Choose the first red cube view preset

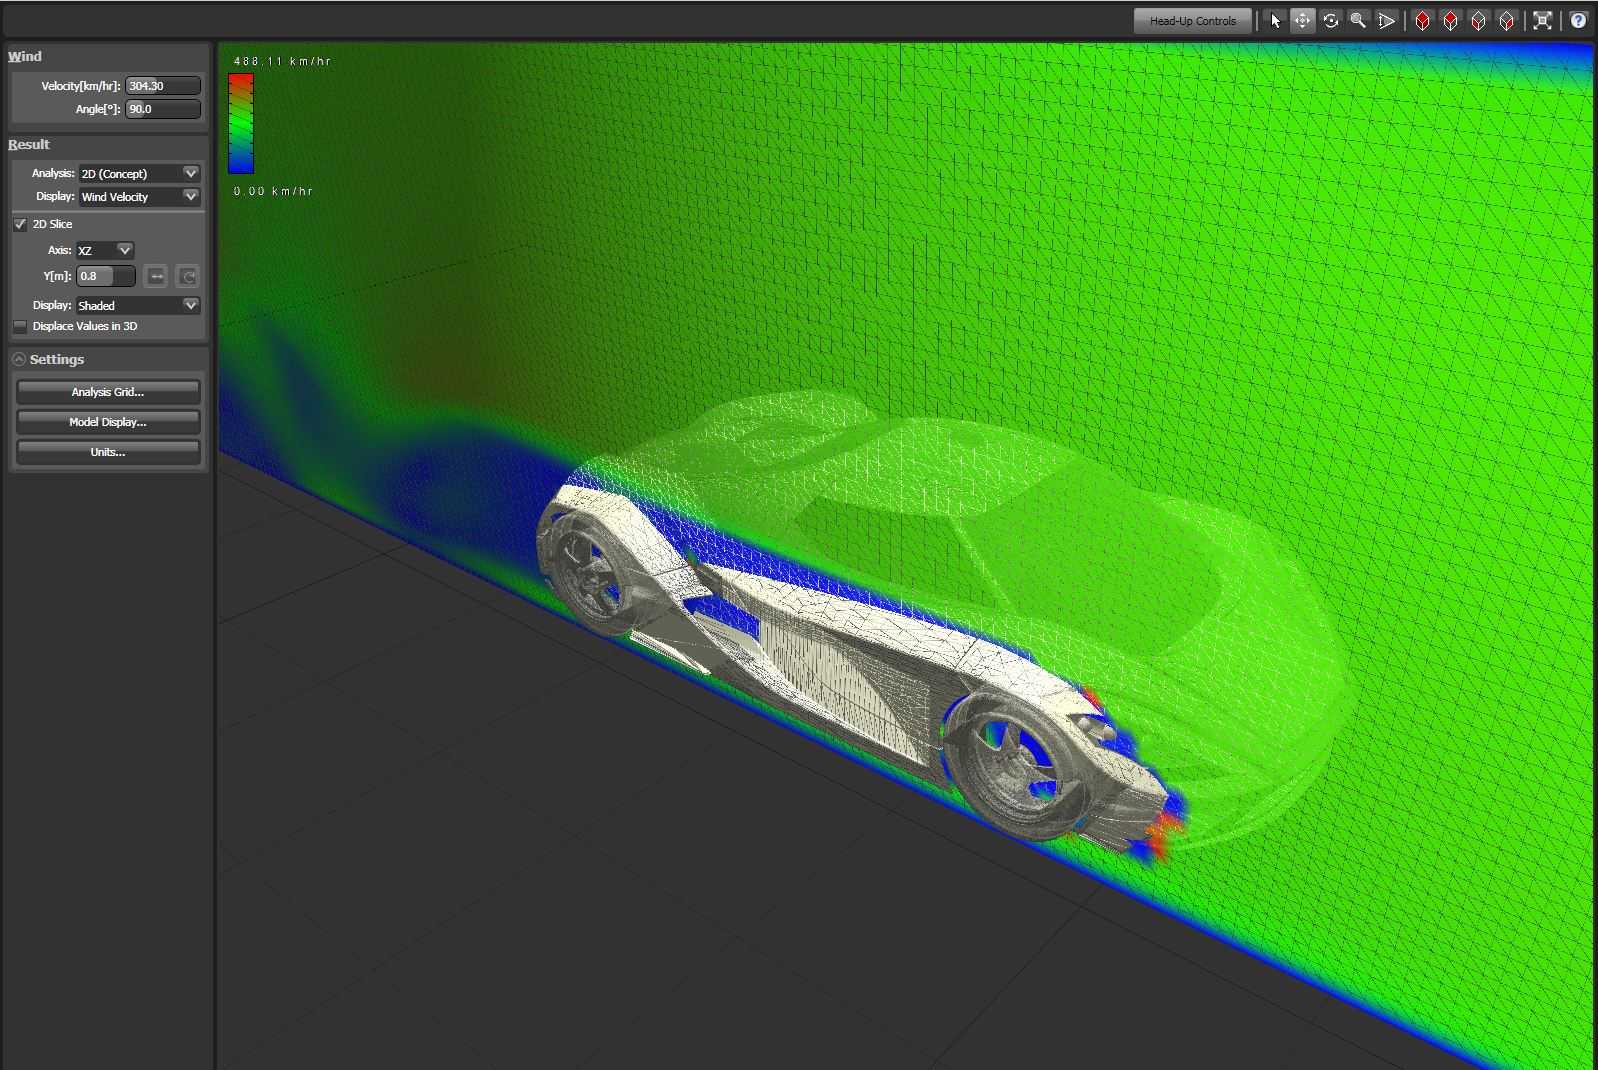tap(1422, 20)
